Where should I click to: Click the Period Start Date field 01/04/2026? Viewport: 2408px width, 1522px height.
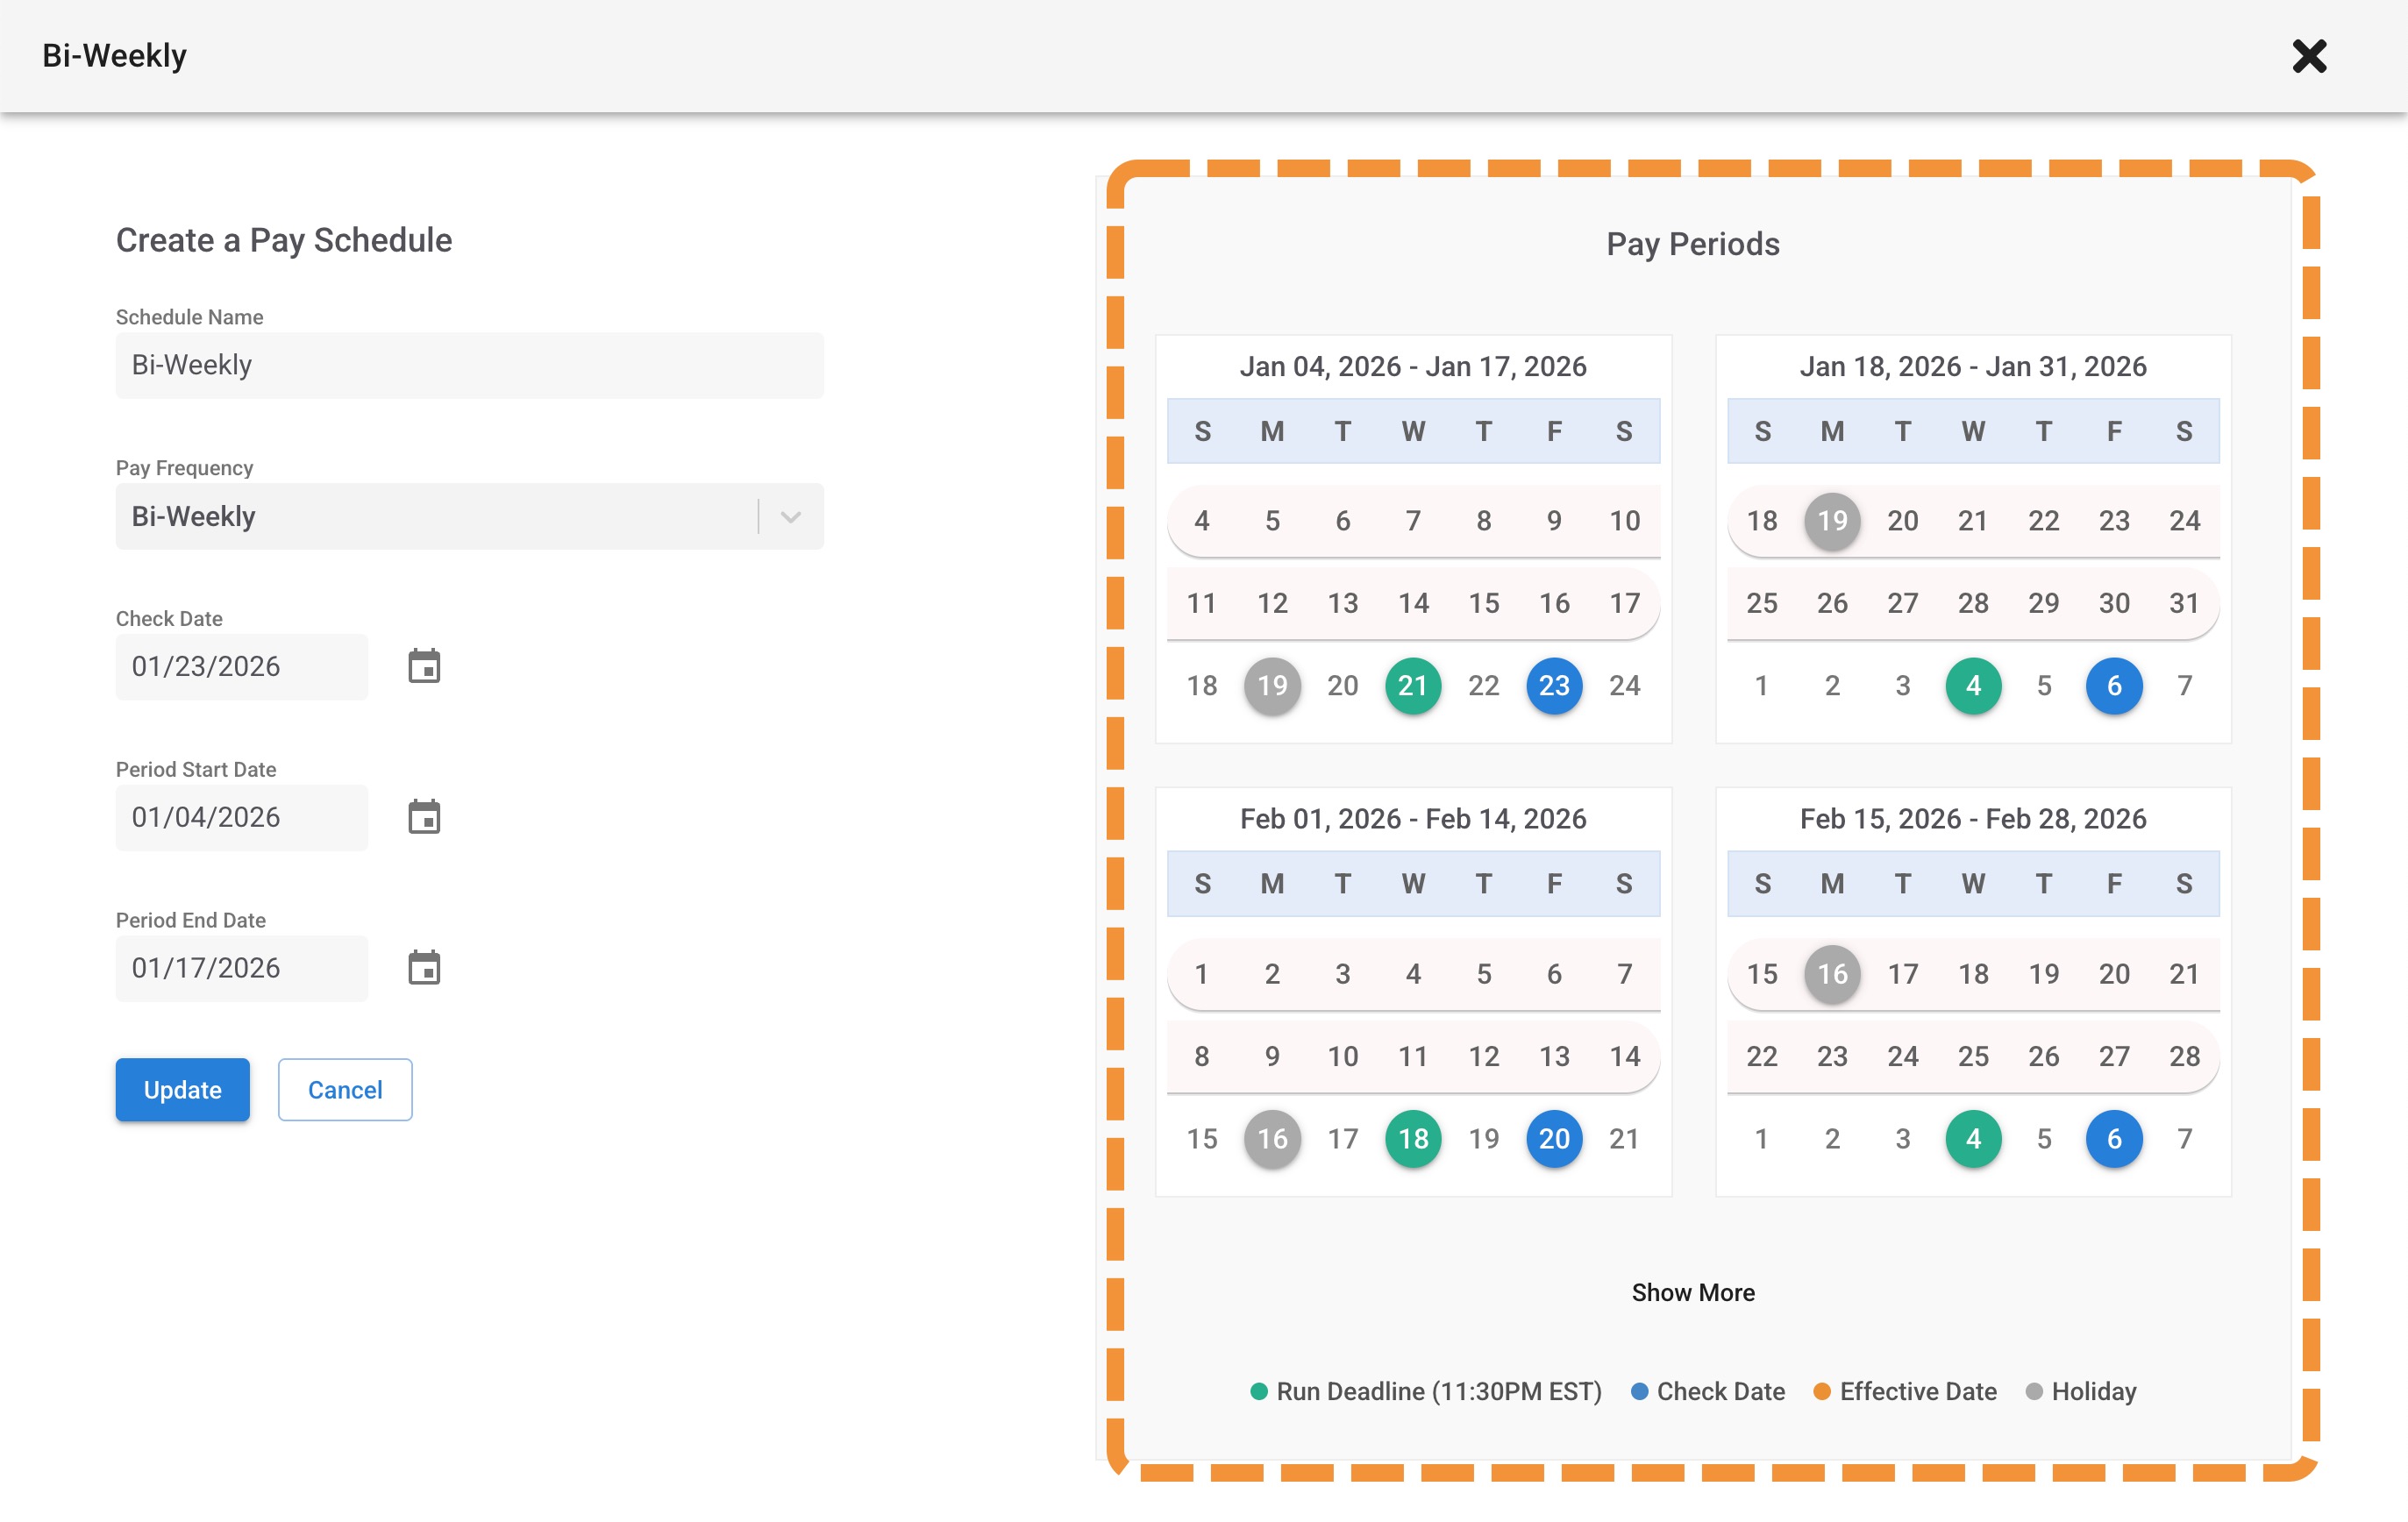click(x=241, y=818)
